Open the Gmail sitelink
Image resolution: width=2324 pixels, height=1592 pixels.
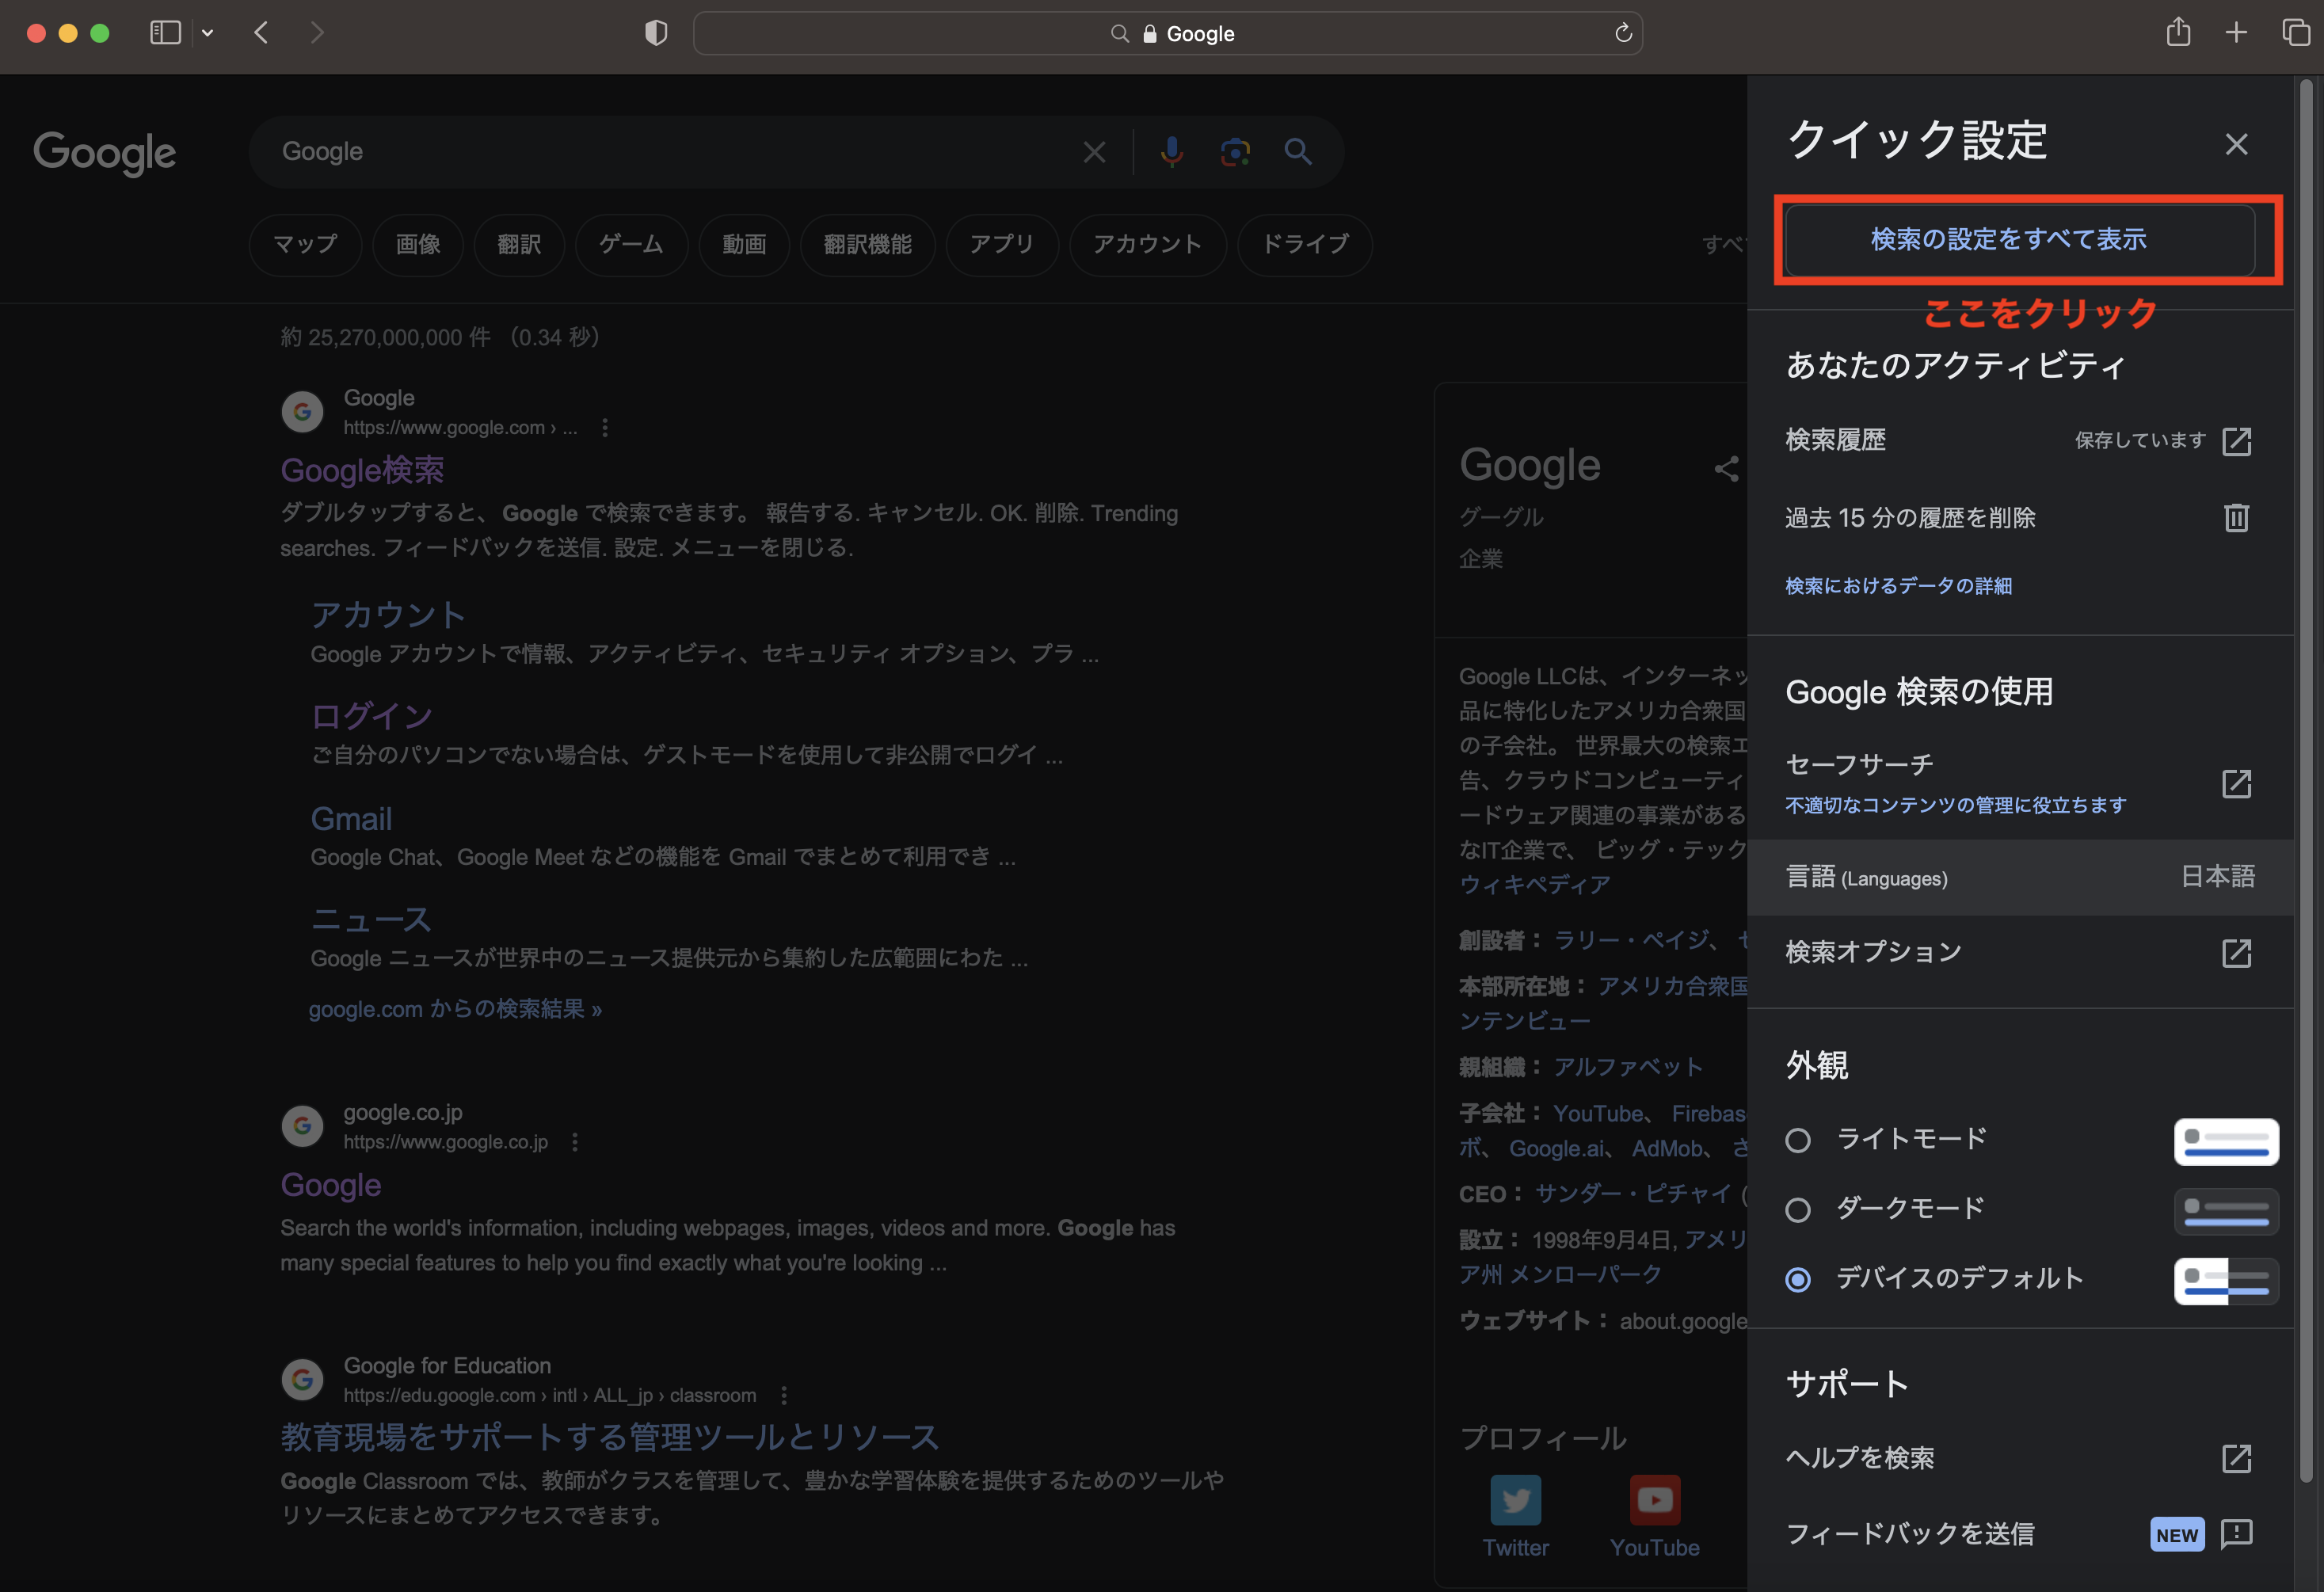coord(351,819)
